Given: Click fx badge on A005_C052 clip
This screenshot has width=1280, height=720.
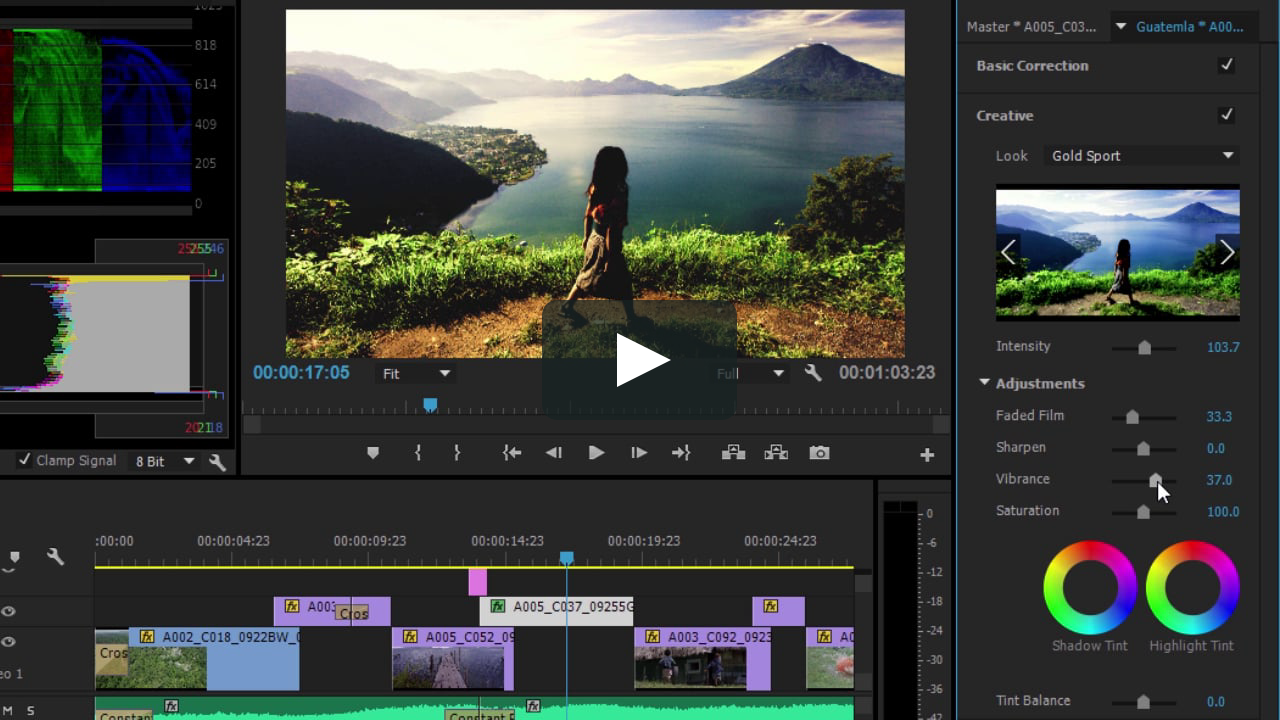Looking at the screenshot, I should click(x=410, y=636).
